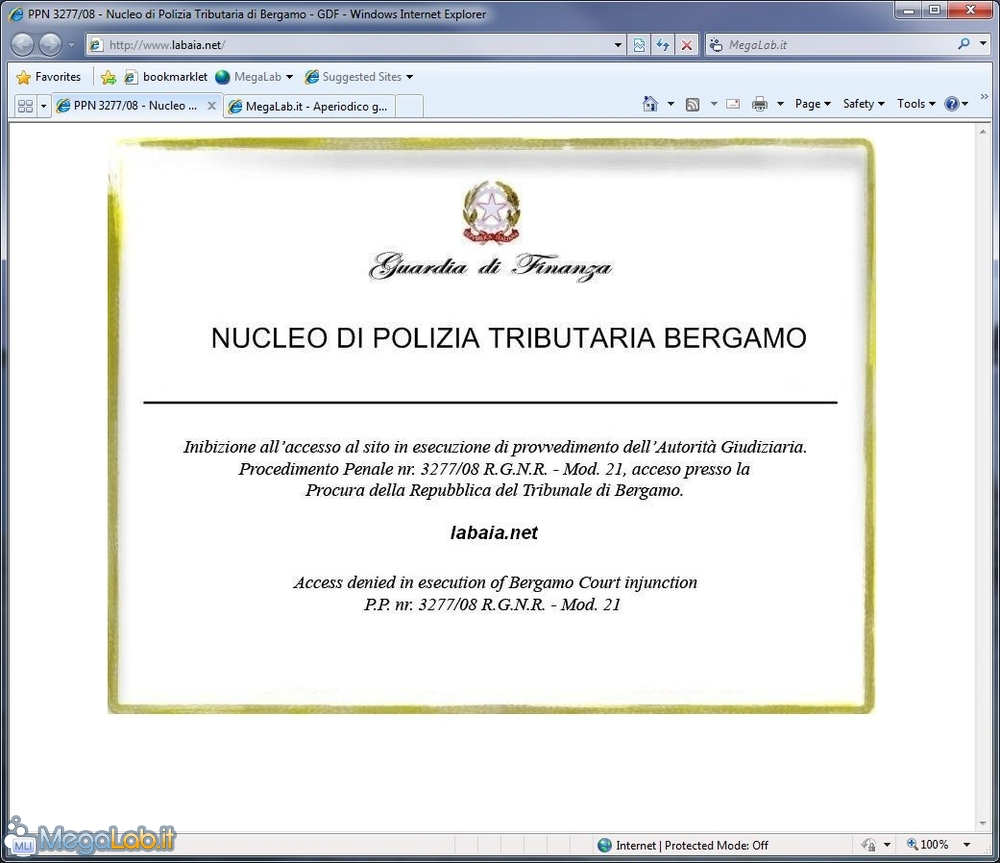
Task: Click the Print icon
Action: (x=760, y=104)
